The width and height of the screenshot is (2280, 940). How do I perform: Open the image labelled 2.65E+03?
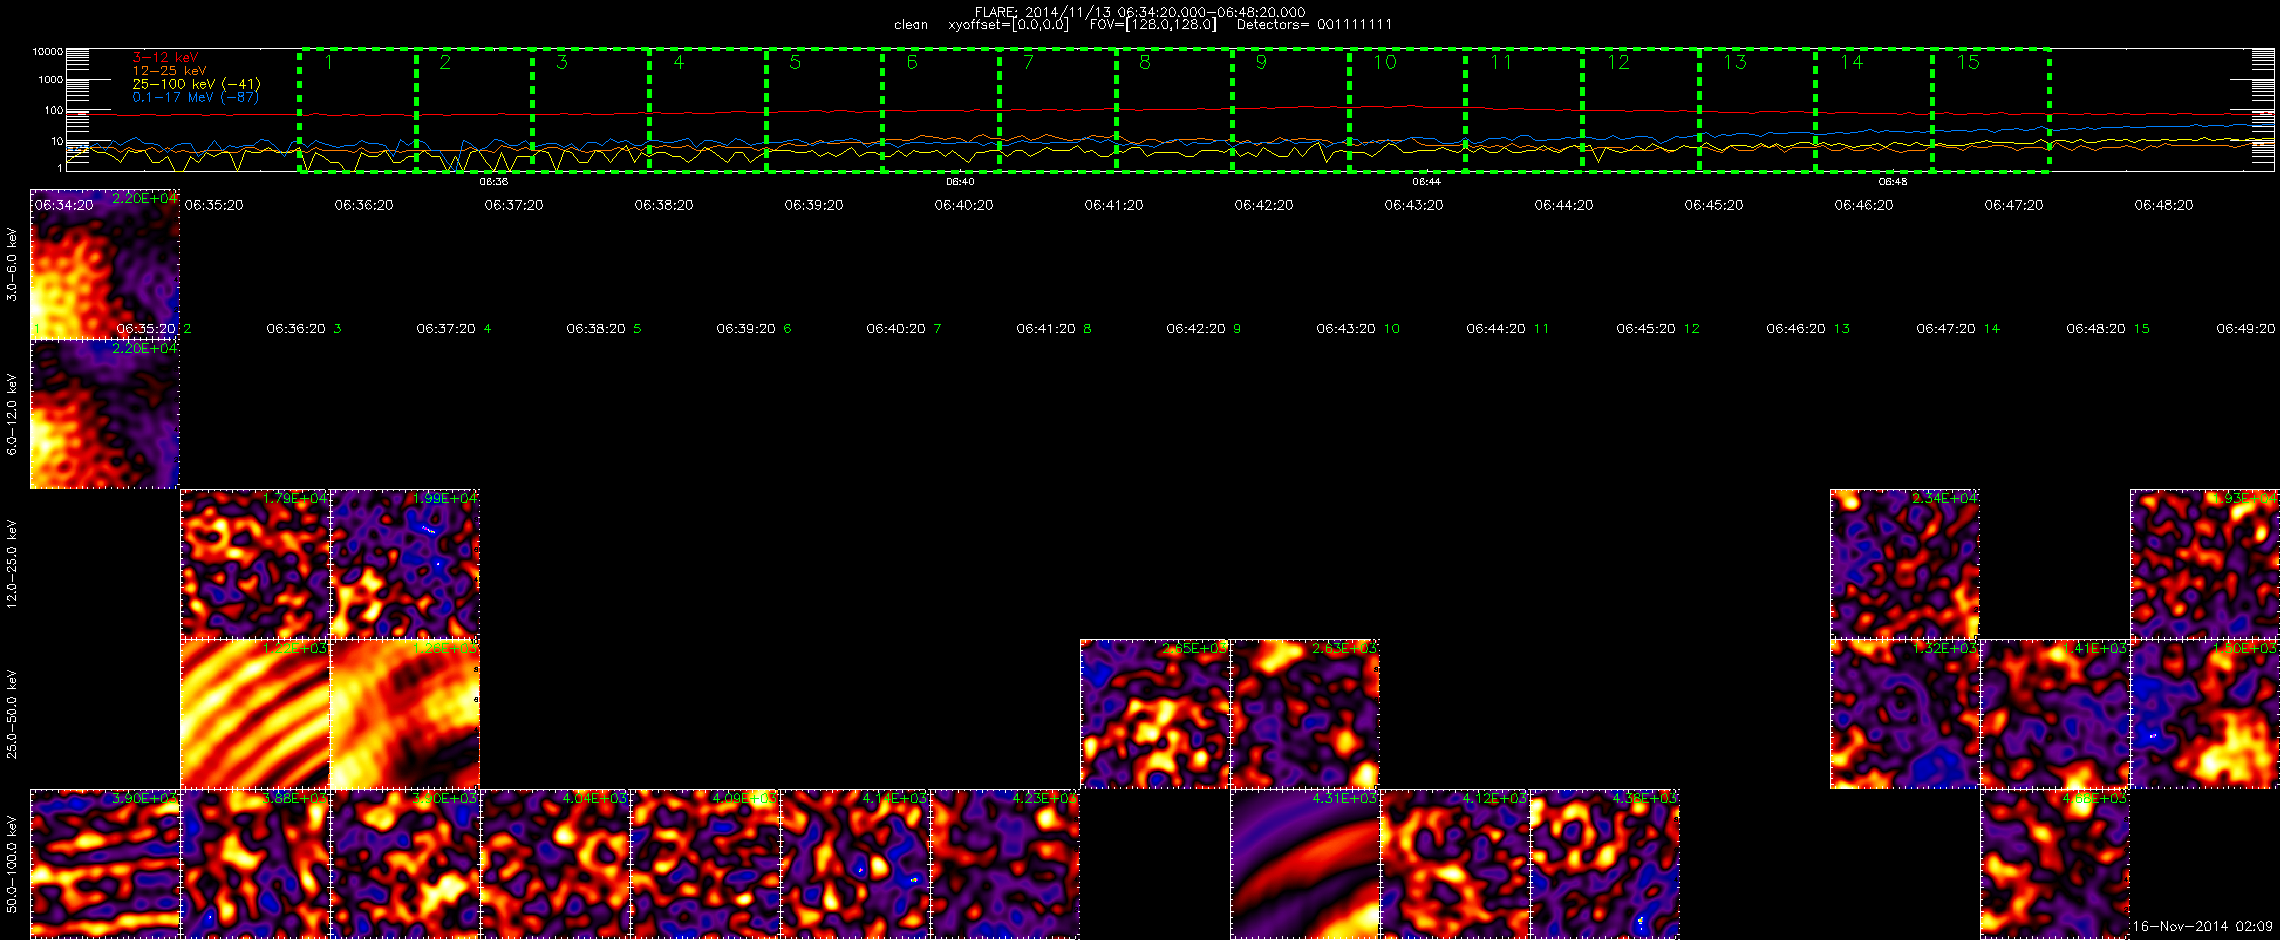[1155, 714]
